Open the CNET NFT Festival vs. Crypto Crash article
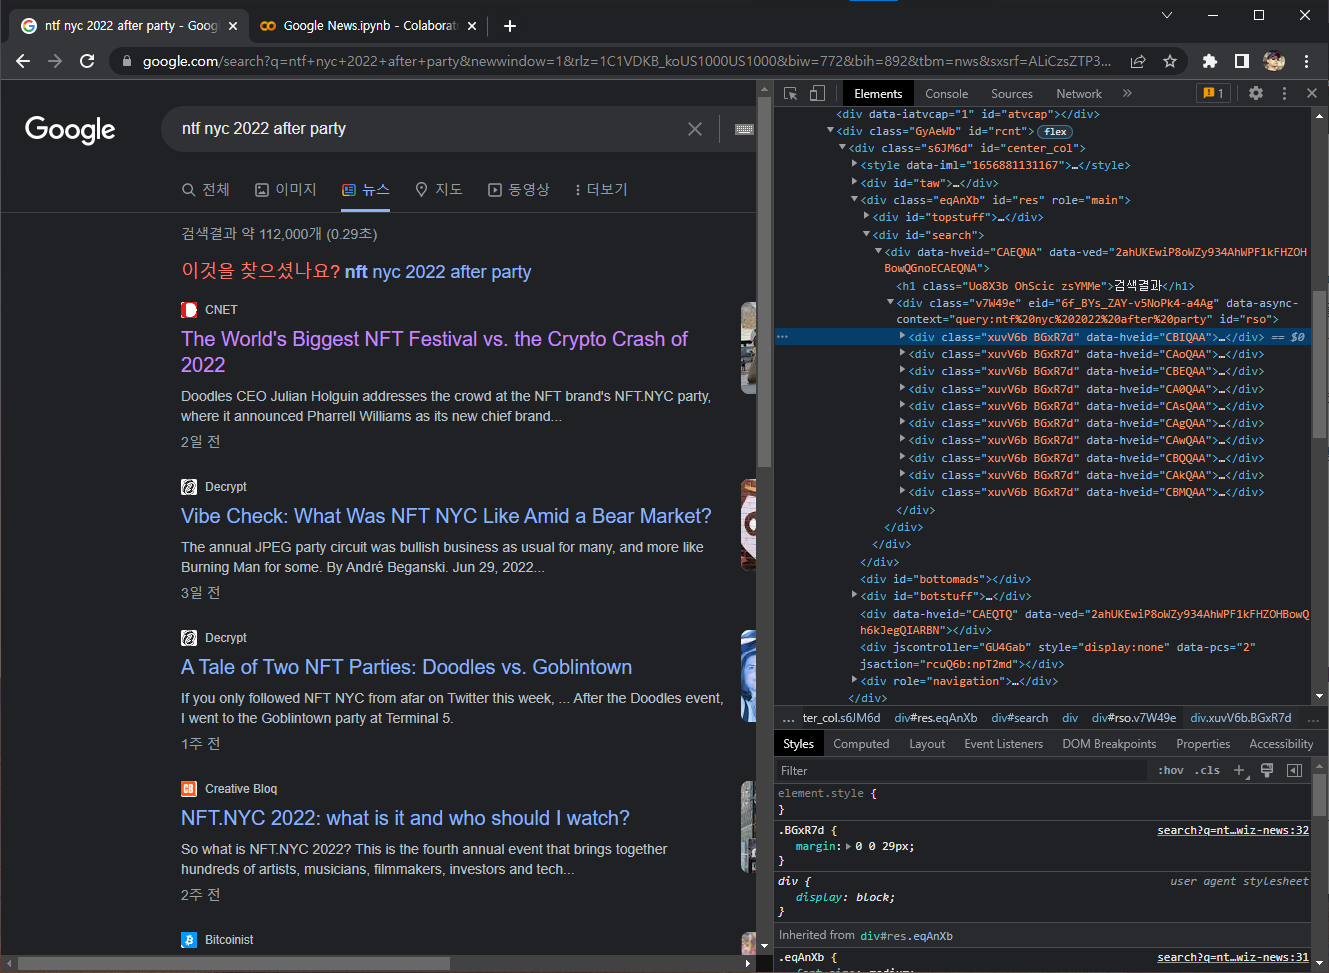 coord(434,352)
